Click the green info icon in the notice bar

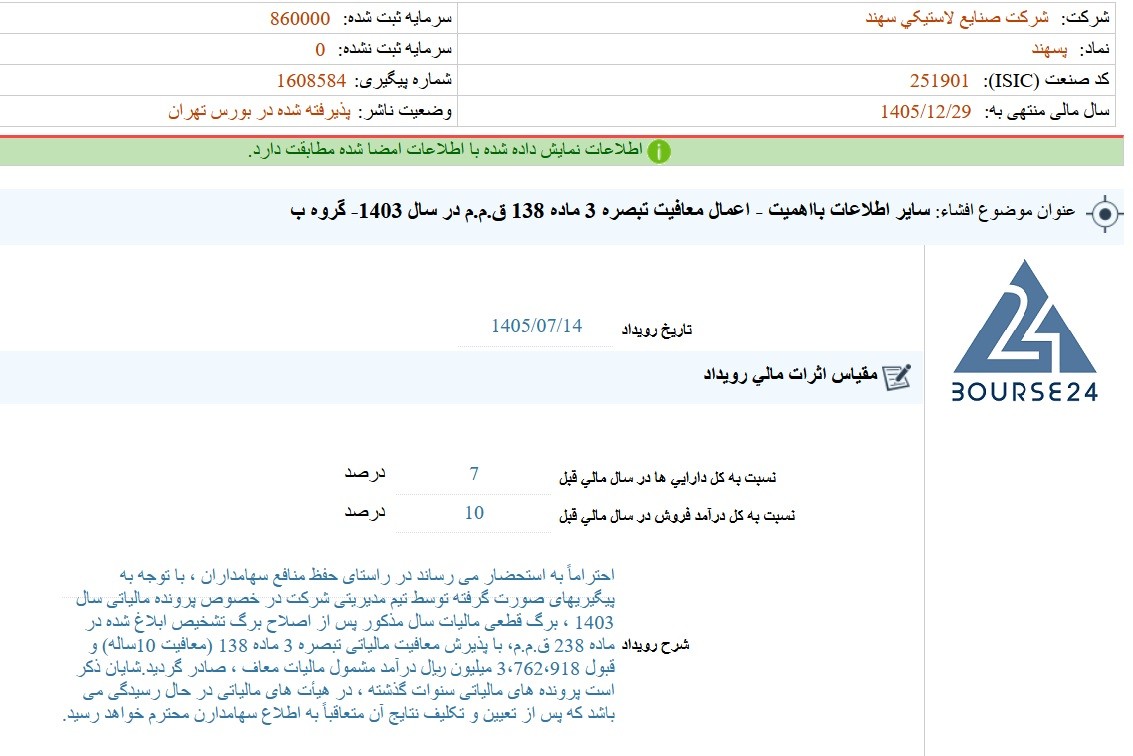658,151
